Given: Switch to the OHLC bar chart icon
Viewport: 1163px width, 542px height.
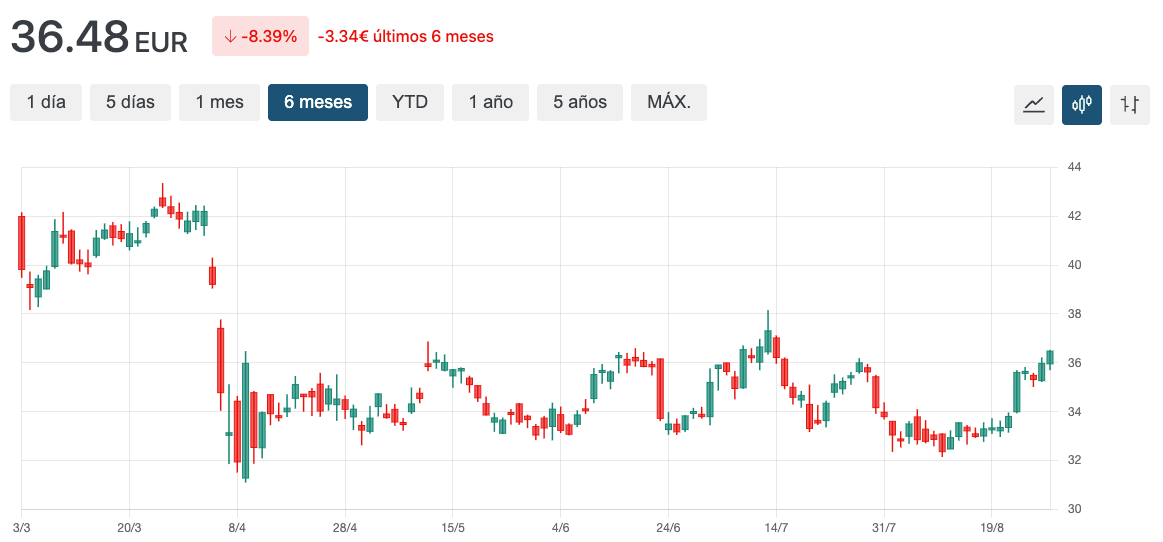Looking at the screenshot, I should (x=1130, y=104).
